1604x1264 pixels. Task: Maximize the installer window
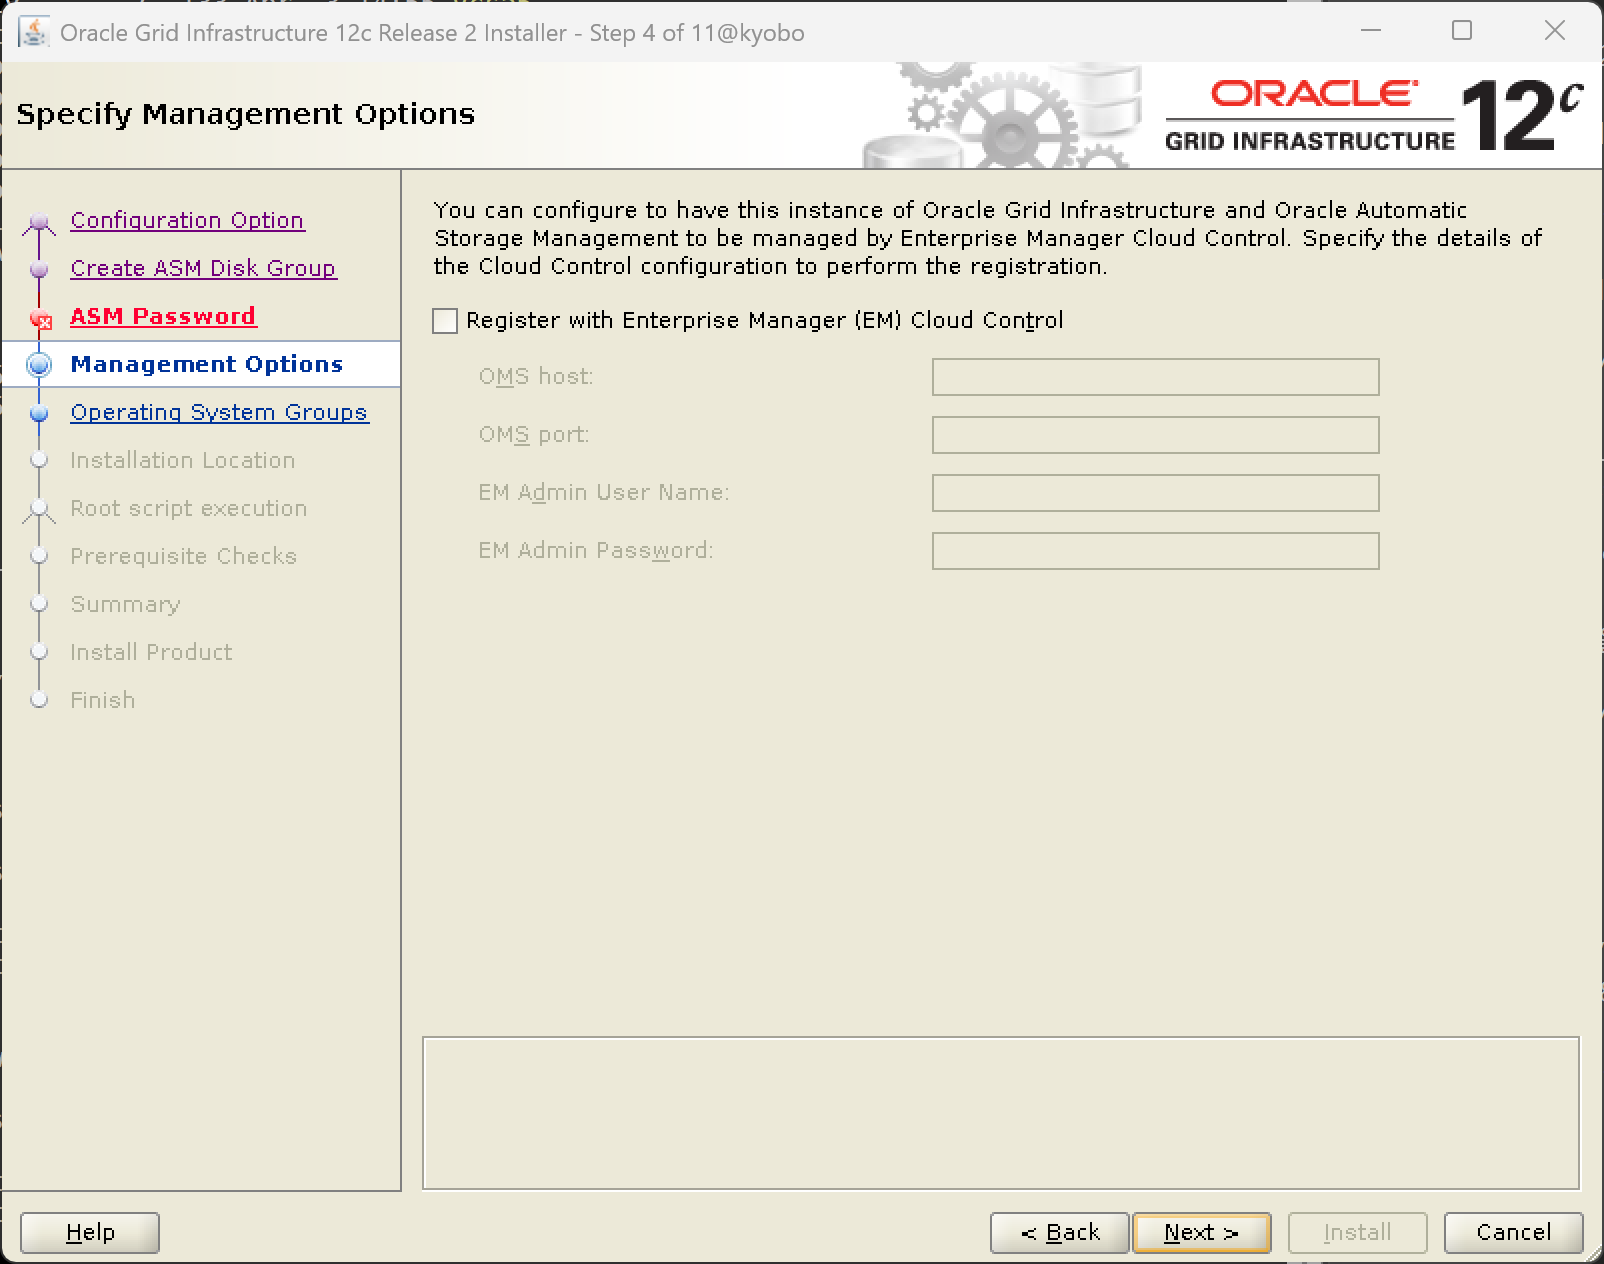point(1462,31)
